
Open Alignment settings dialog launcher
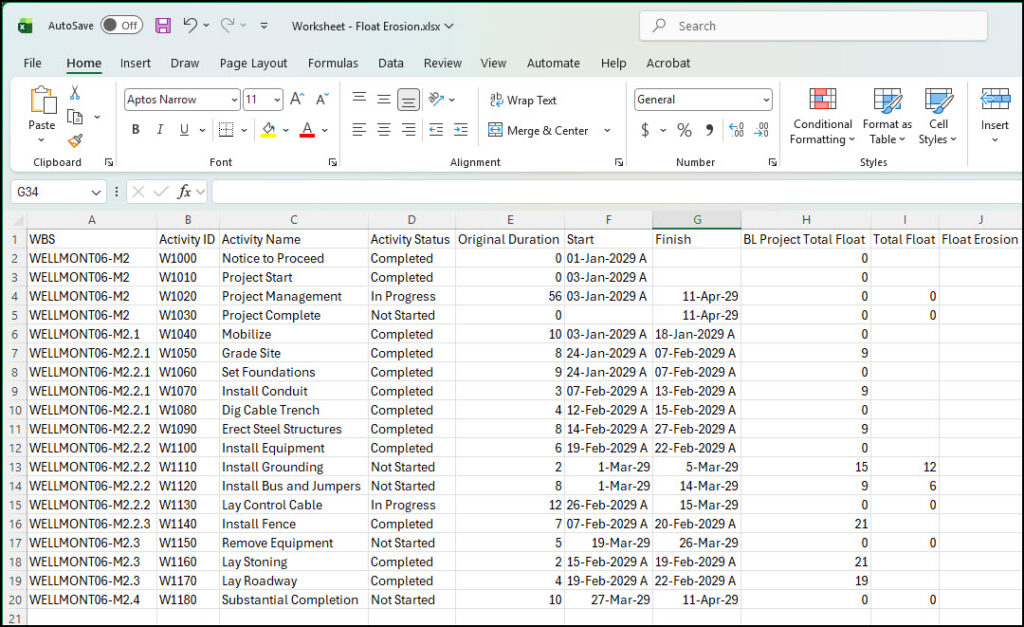coord(618,162)
